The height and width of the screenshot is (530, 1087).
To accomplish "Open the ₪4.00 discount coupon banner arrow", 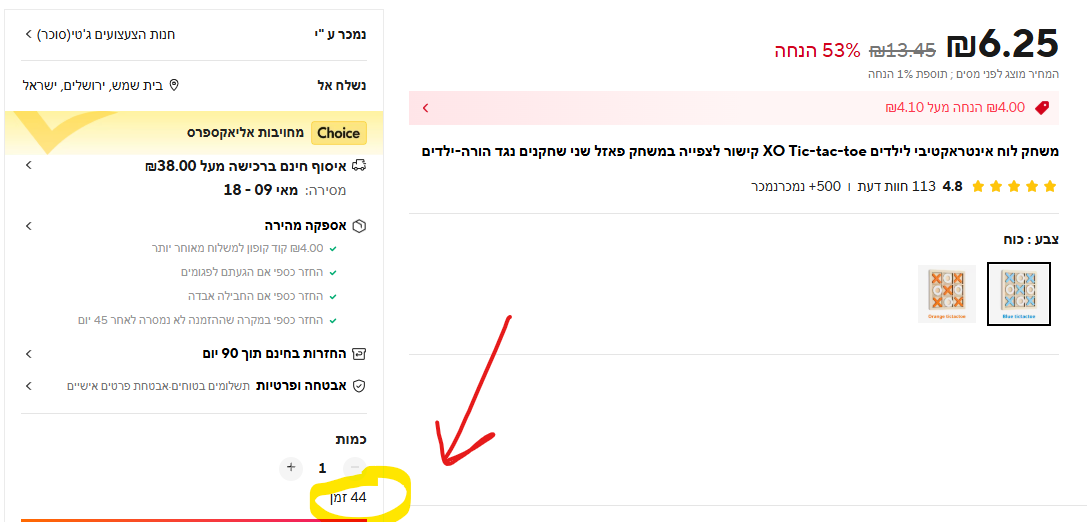I will [x=426, y=108].
